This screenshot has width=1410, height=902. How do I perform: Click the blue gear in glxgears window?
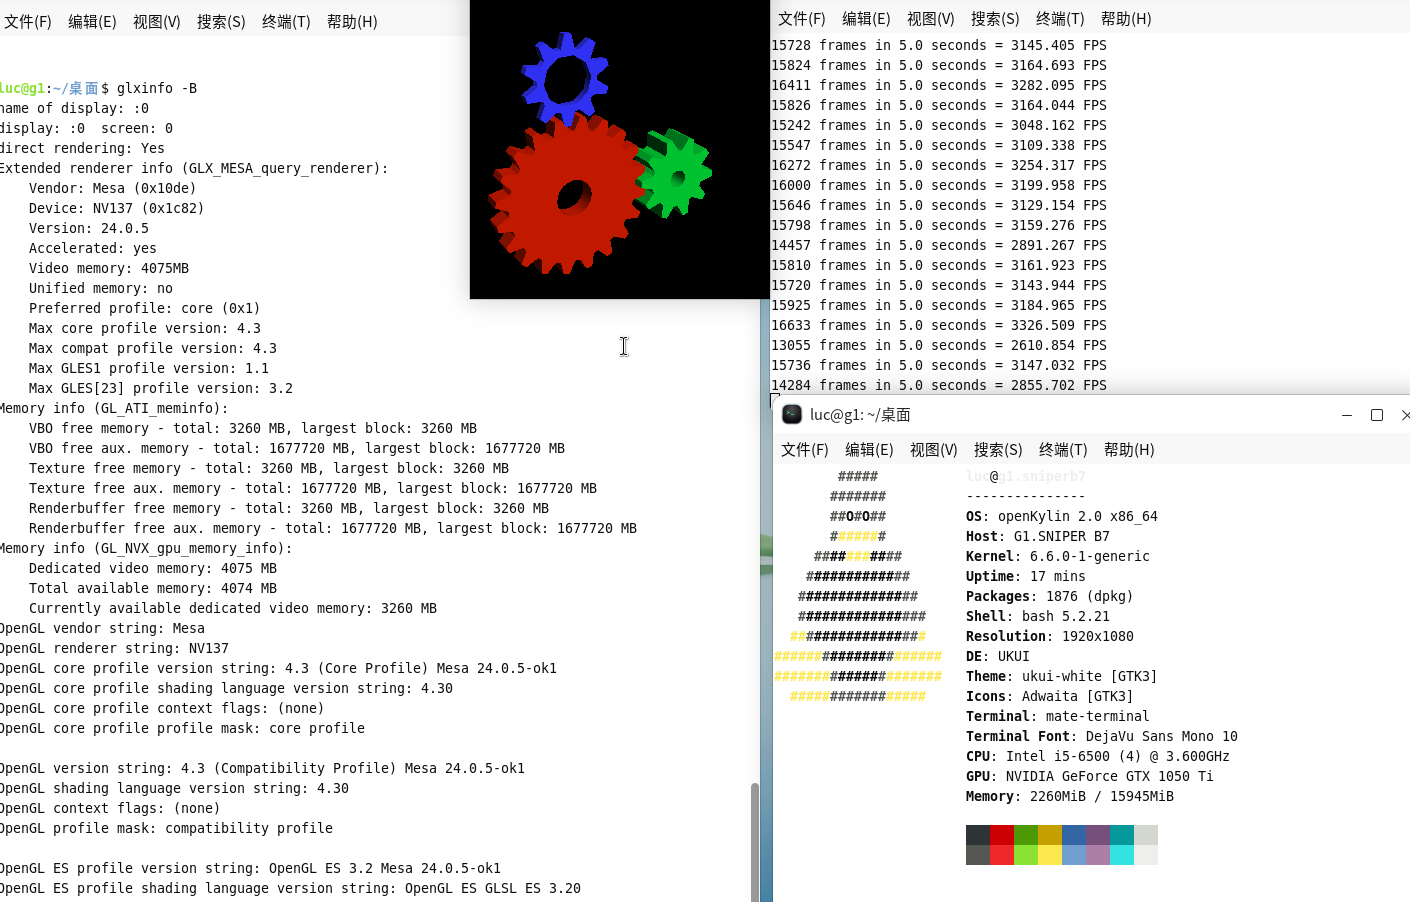[565, 78]
